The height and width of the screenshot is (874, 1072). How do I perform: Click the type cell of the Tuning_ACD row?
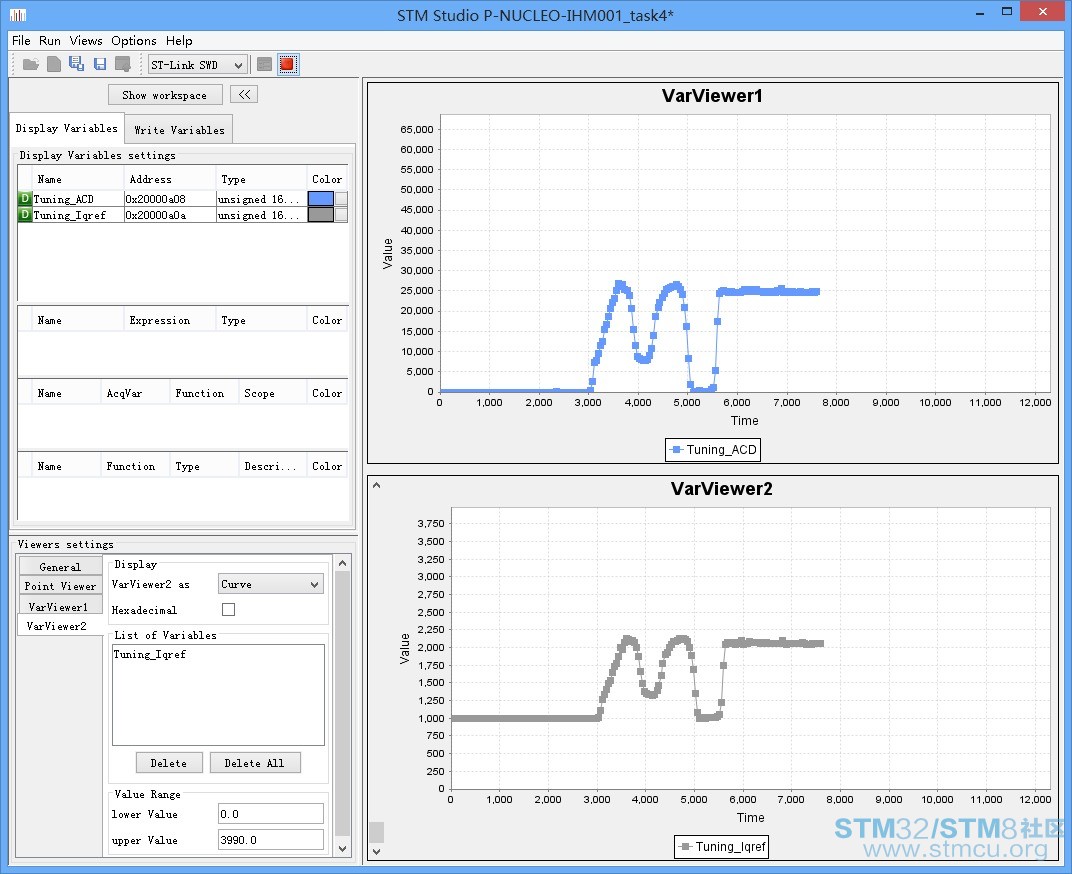(260, 198)
